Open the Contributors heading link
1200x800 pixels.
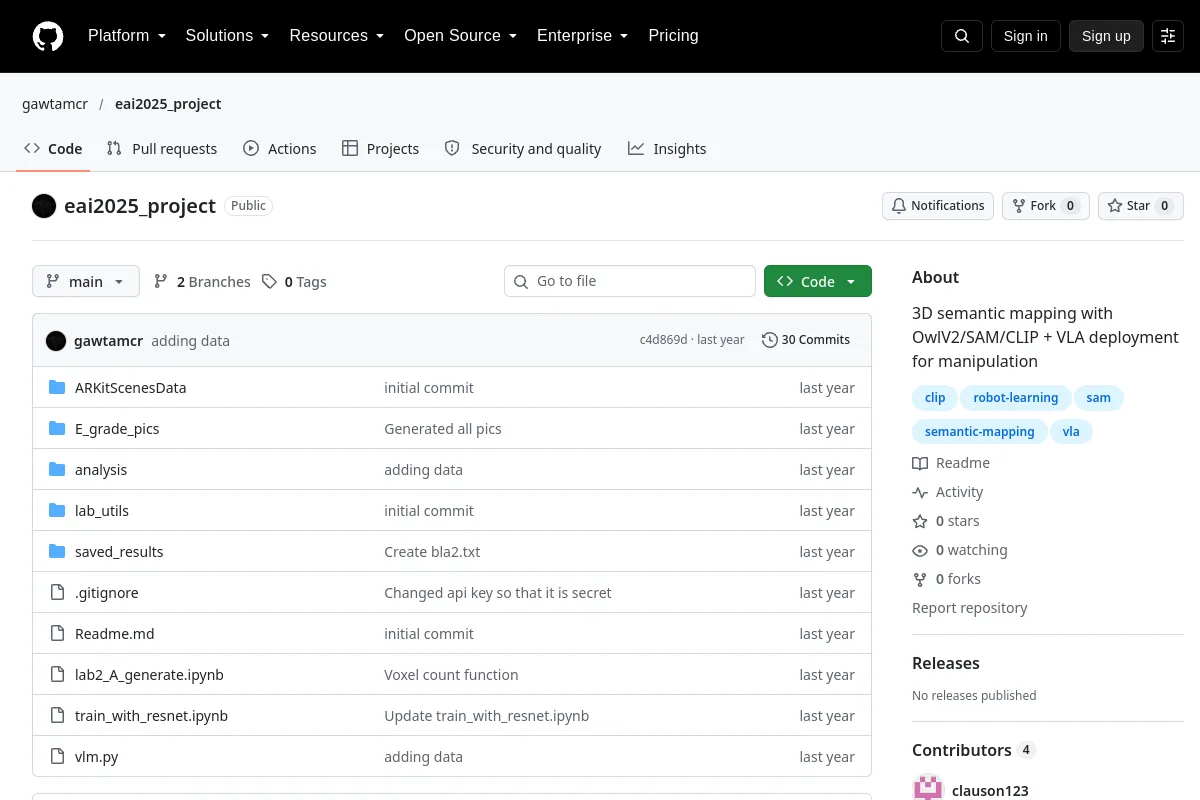click(974, 750)
